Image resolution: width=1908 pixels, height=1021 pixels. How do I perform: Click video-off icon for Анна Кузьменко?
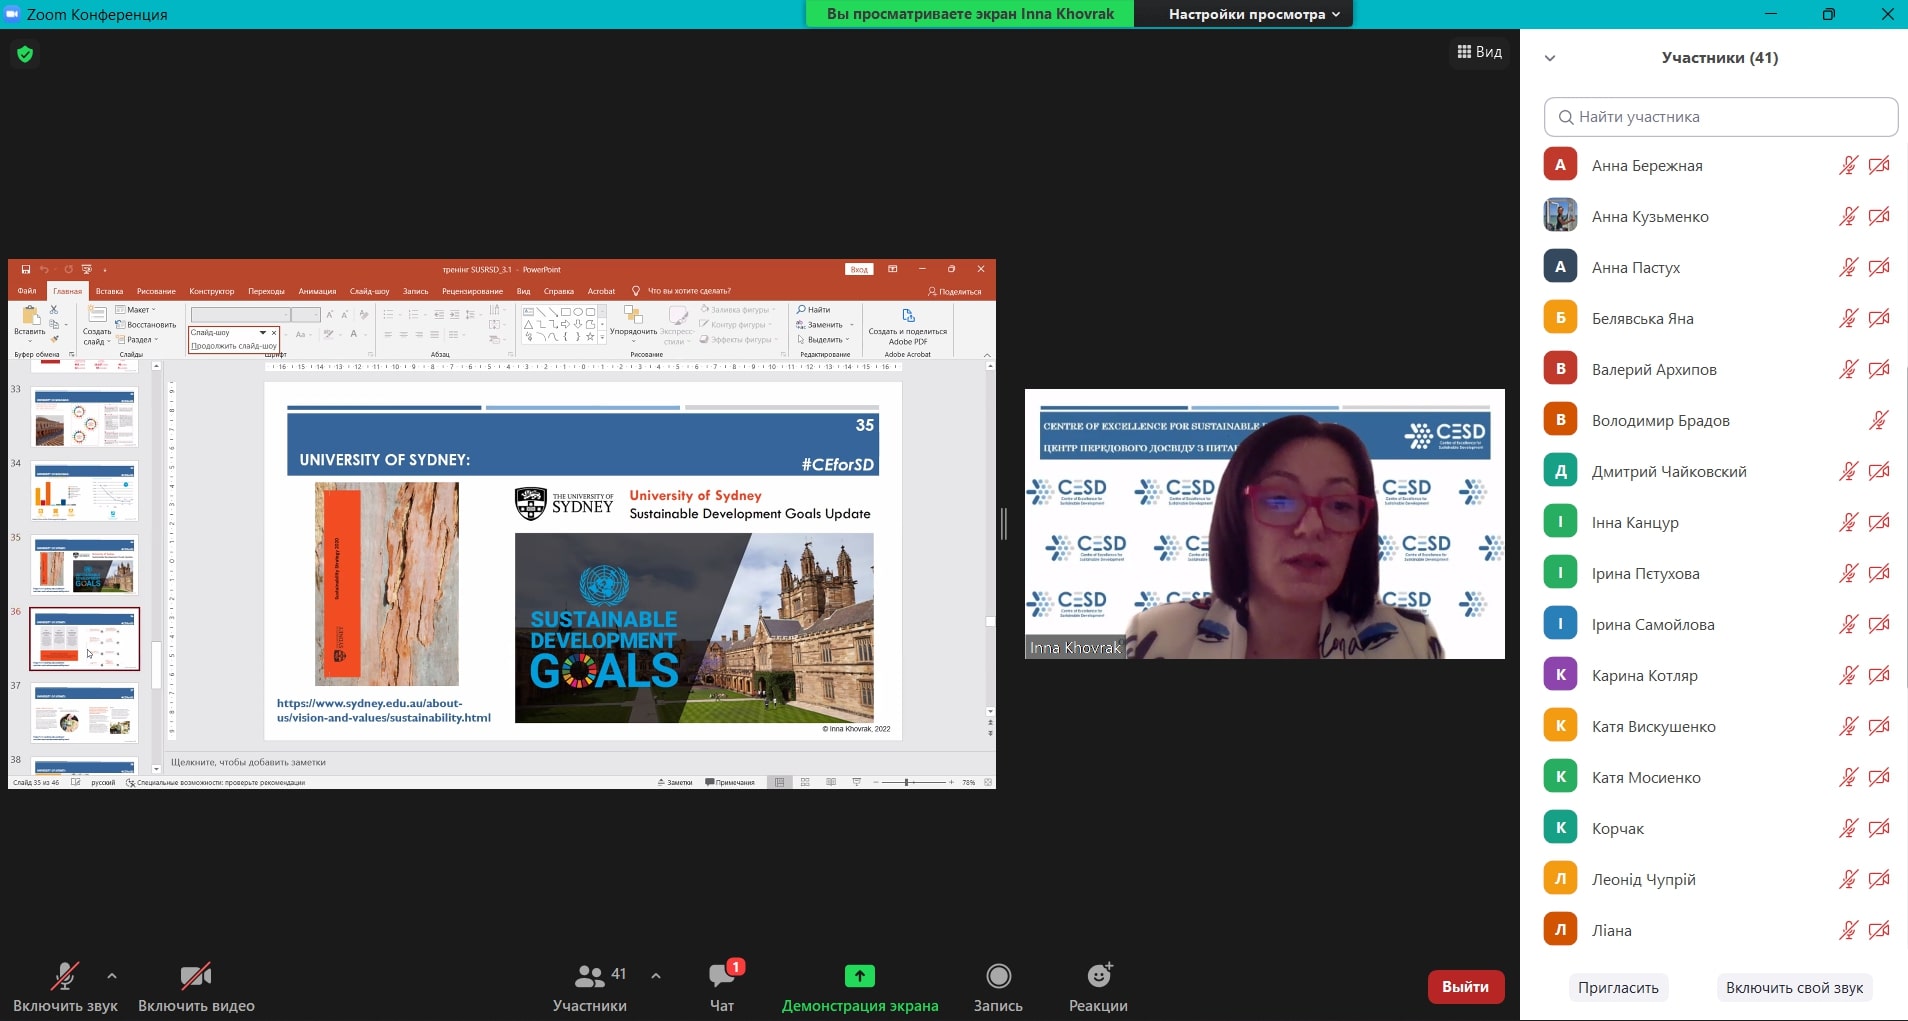pyautogui.click(x=1879, y=216)
